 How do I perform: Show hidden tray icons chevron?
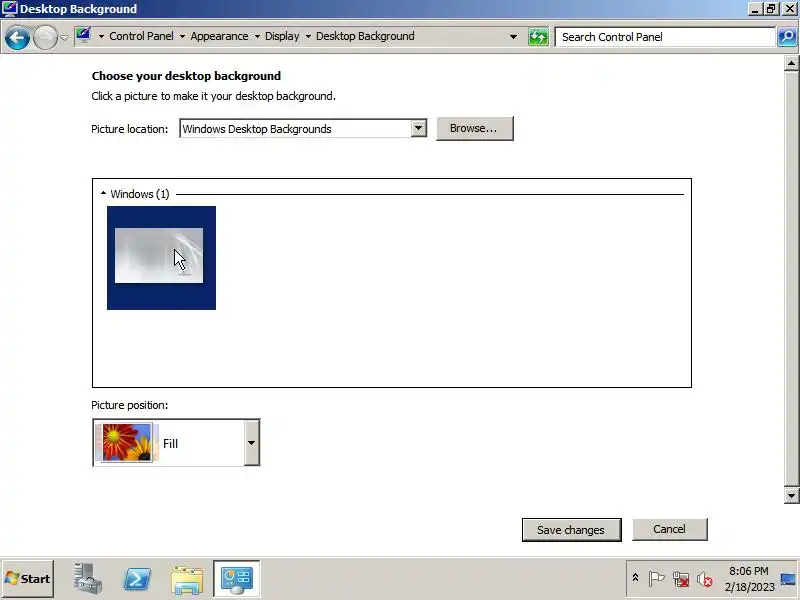click(635, 578)
